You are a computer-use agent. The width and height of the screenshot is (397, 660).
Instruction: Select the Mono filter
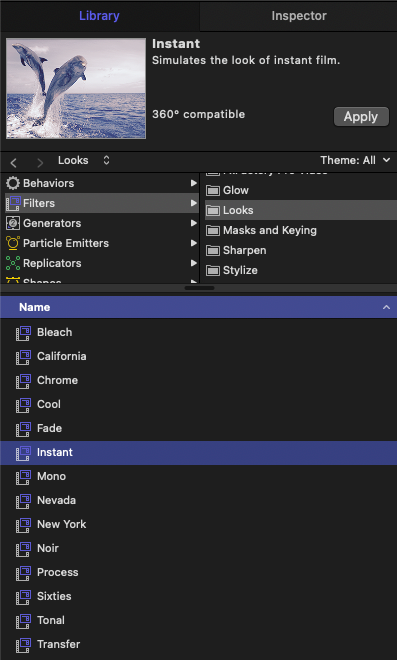tap(198, 476)
